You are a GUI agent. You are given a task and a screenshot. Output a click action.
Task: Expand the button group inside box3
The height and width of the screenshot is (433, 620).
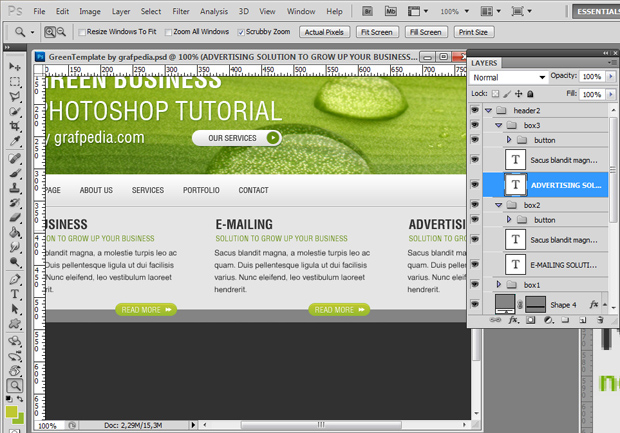coord(509,140)
